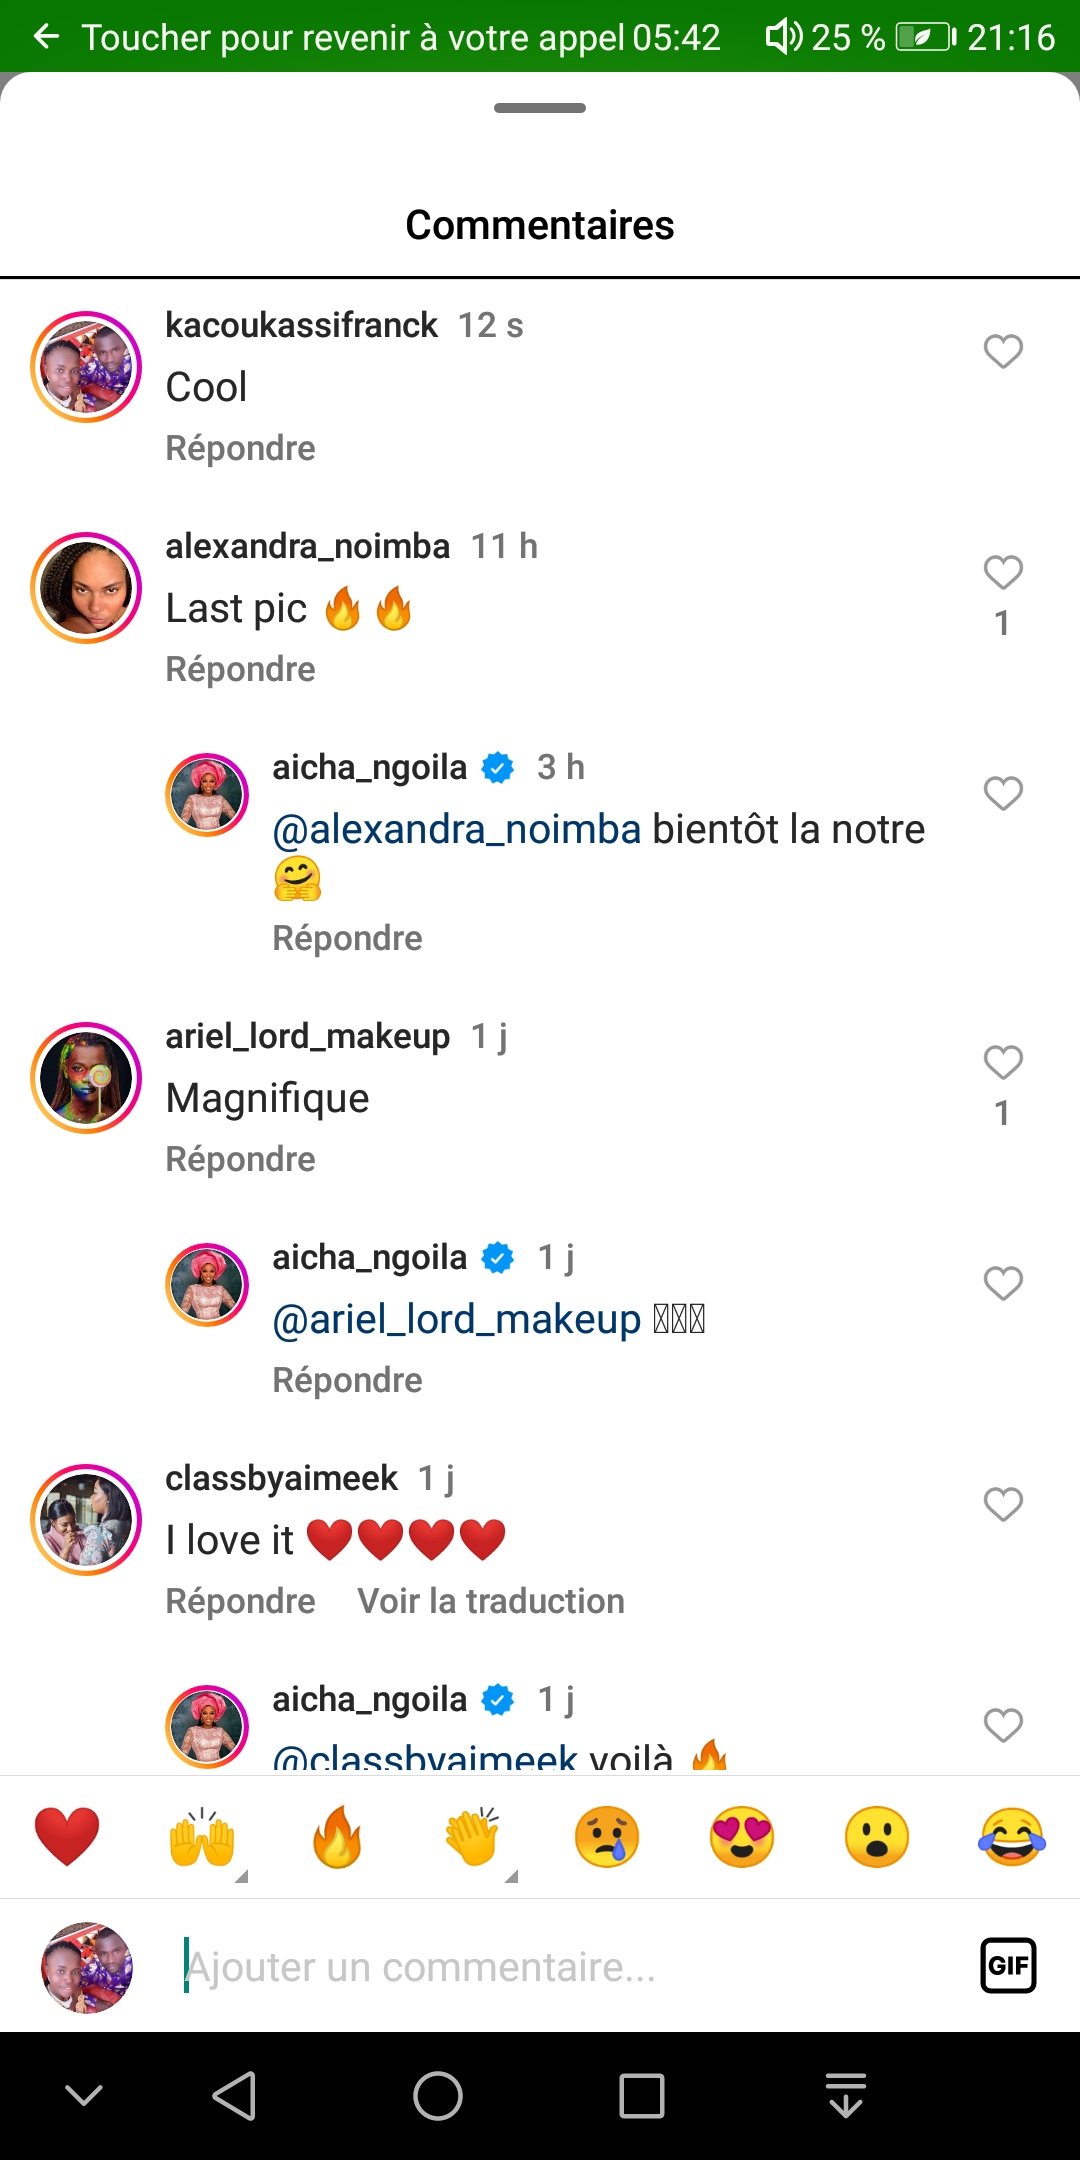Reply to ariel_lord_makeup's Magnifique comment
The height and width of the screenshot is (2160, 1080).
[x=240, y=1159]
